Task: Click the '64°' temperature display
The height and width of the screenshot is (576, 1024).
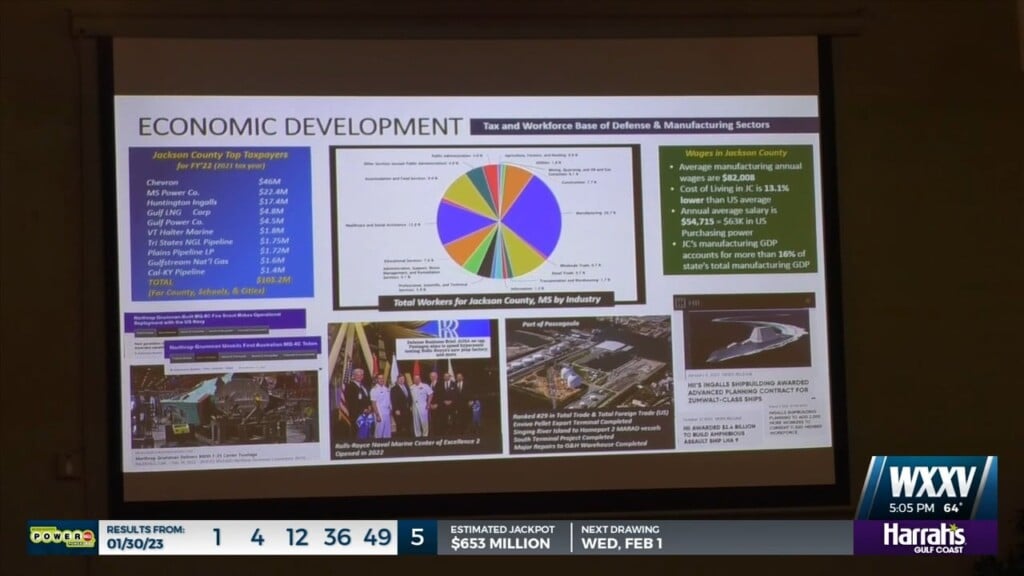Action: coord(953,507)
